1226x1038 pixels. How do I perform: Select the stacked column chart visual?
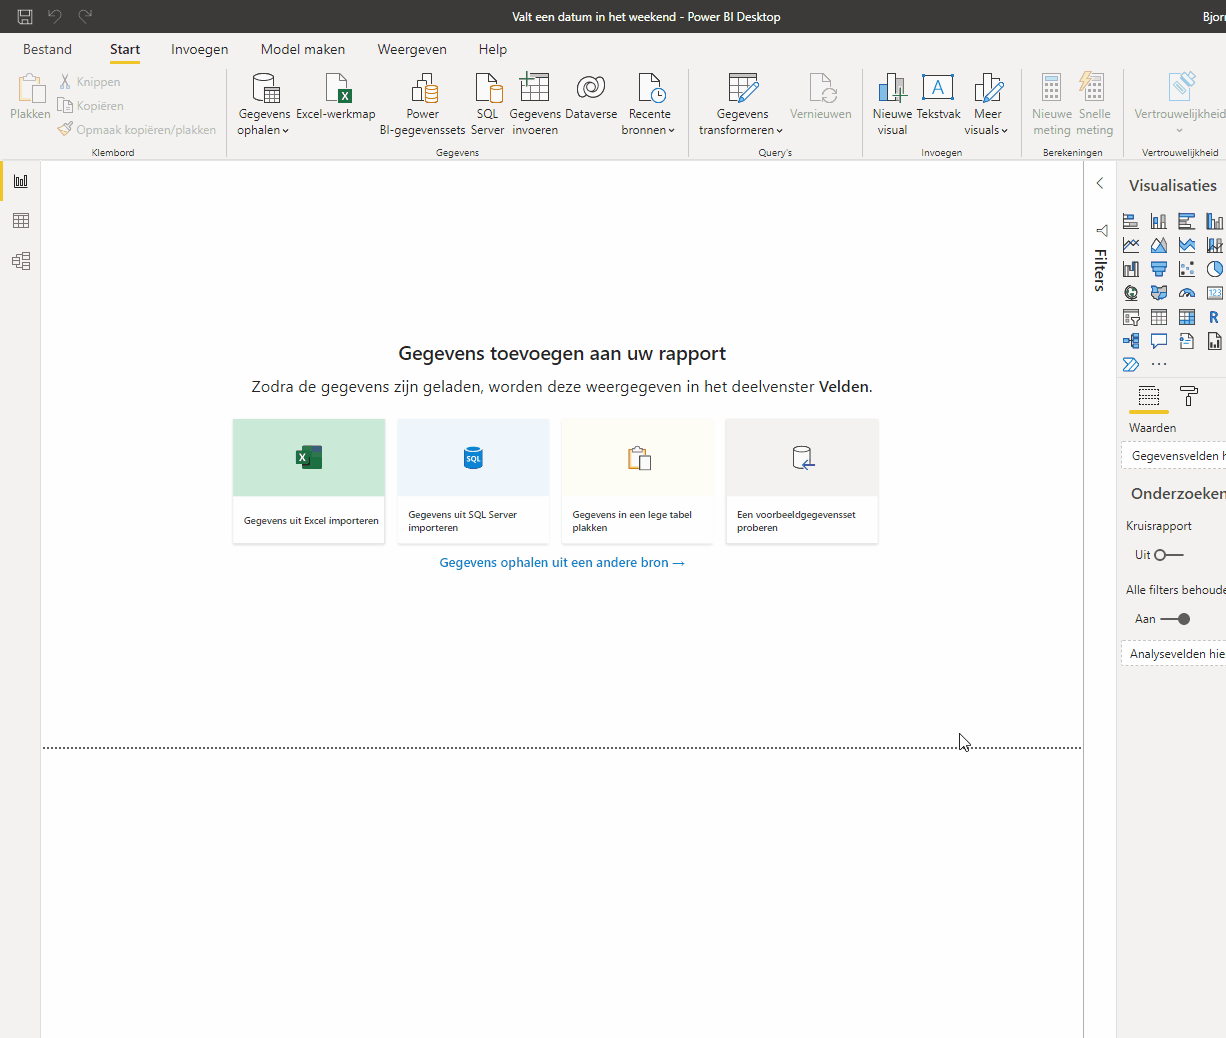[1159, 221]
